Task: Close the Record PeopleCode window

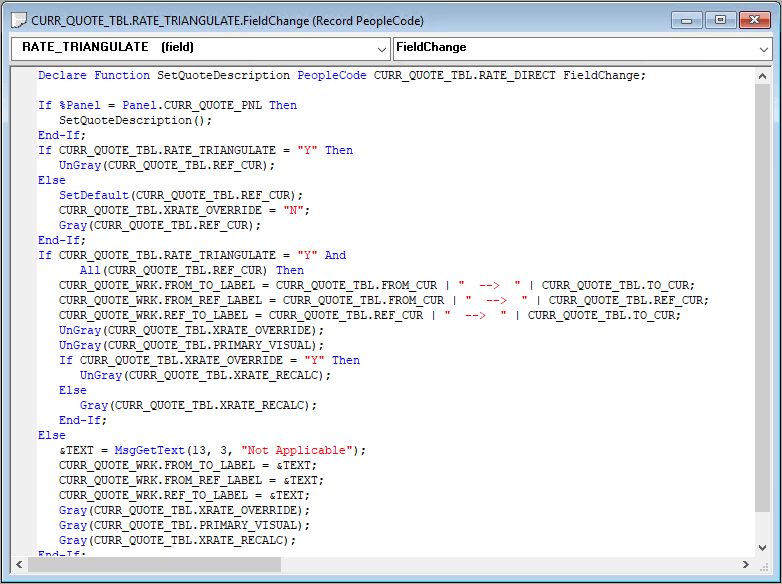Action: point(755,20)
